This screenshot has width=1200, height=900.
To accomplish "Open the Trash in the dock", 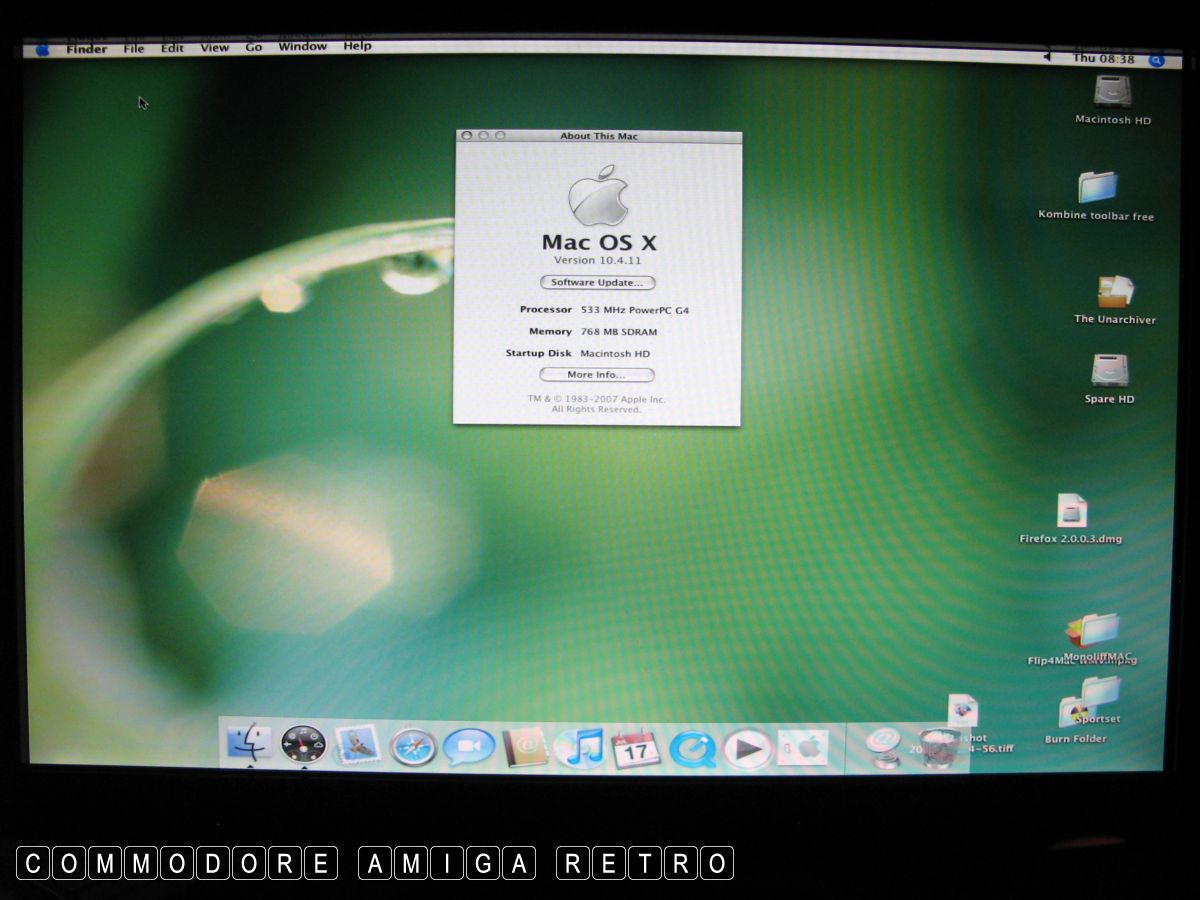I will click(937, 748).
